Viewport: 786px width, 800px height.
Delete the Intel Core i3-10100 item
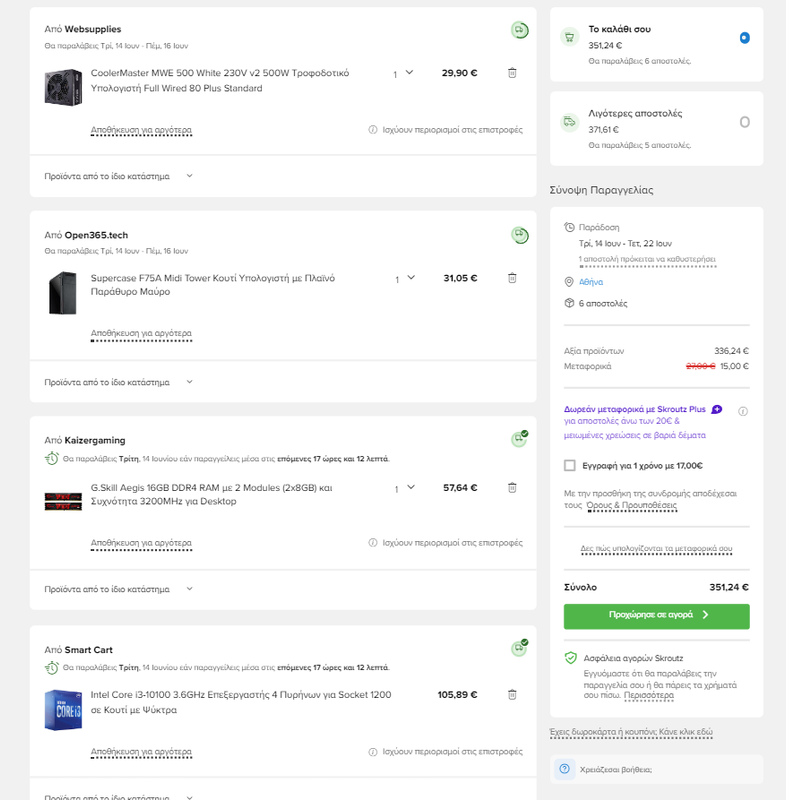pyautogui.click(x=512, y=695)
